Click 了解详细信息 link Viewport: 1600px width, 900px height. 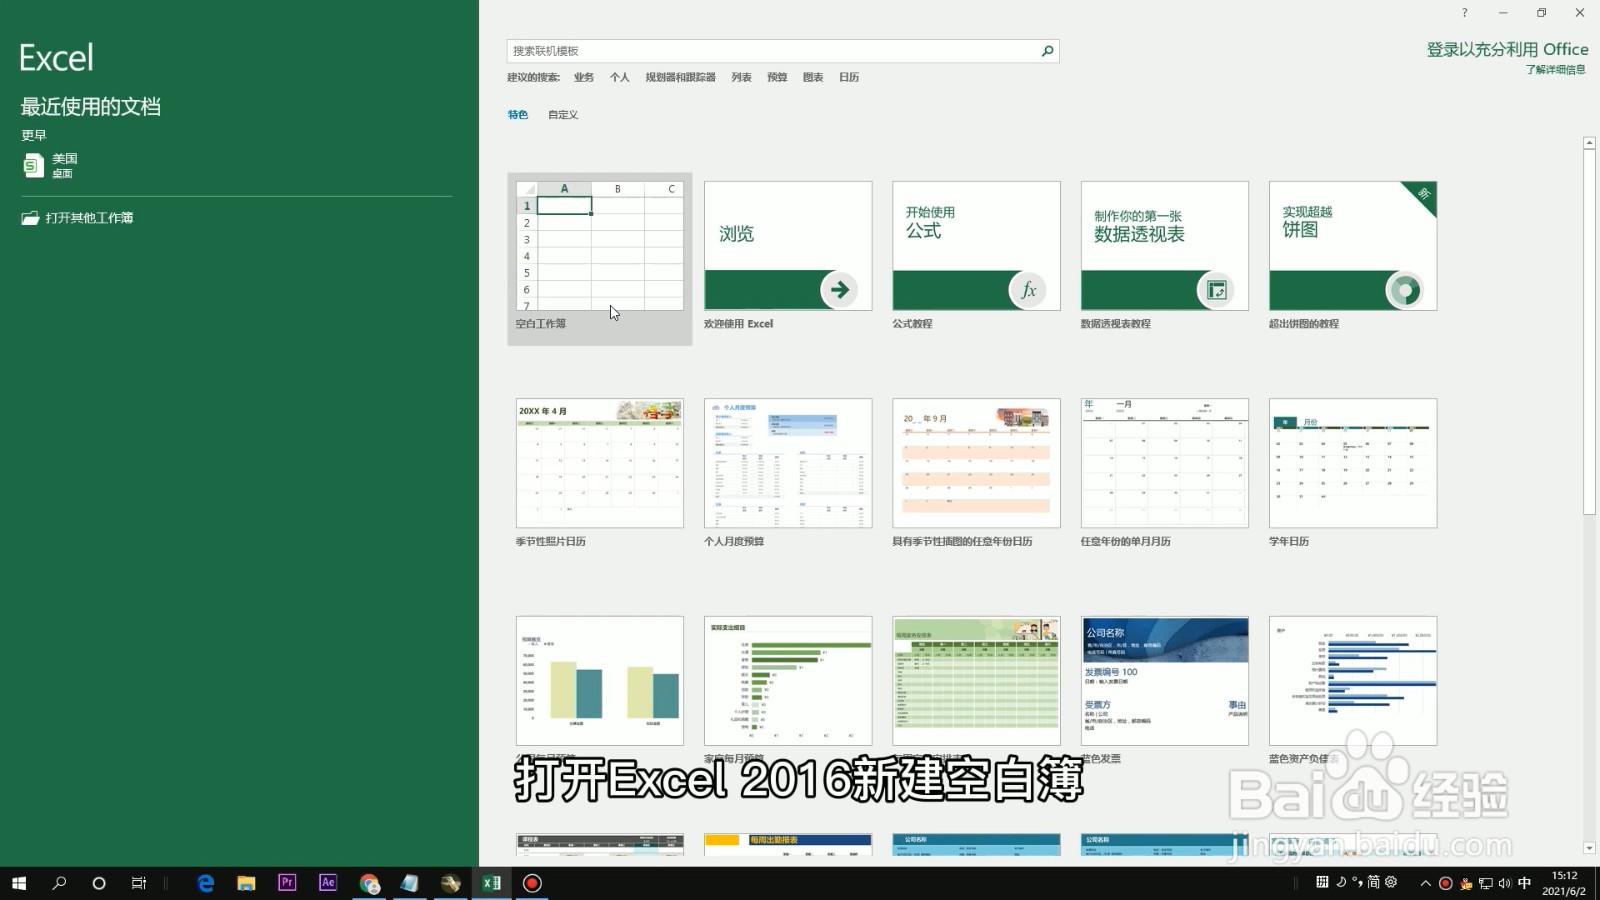coord(1555,70)
